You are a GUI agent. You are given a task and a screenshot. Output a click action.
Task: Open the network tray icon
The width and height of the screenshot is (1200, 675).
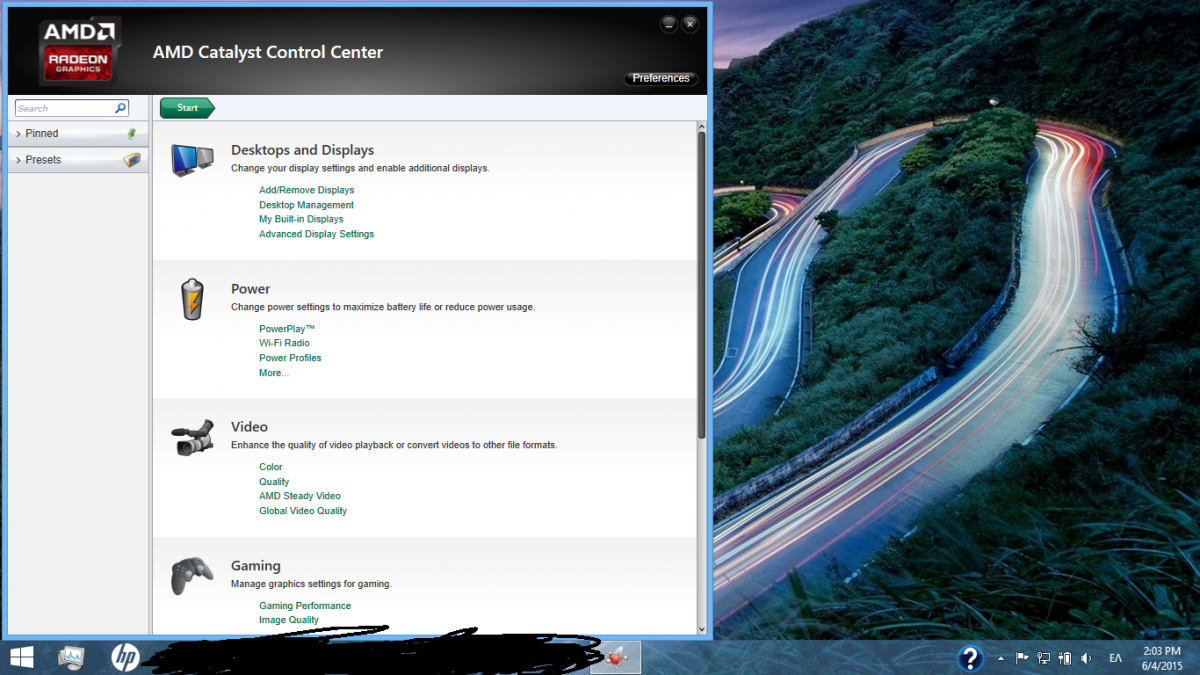pos(1043,658)
